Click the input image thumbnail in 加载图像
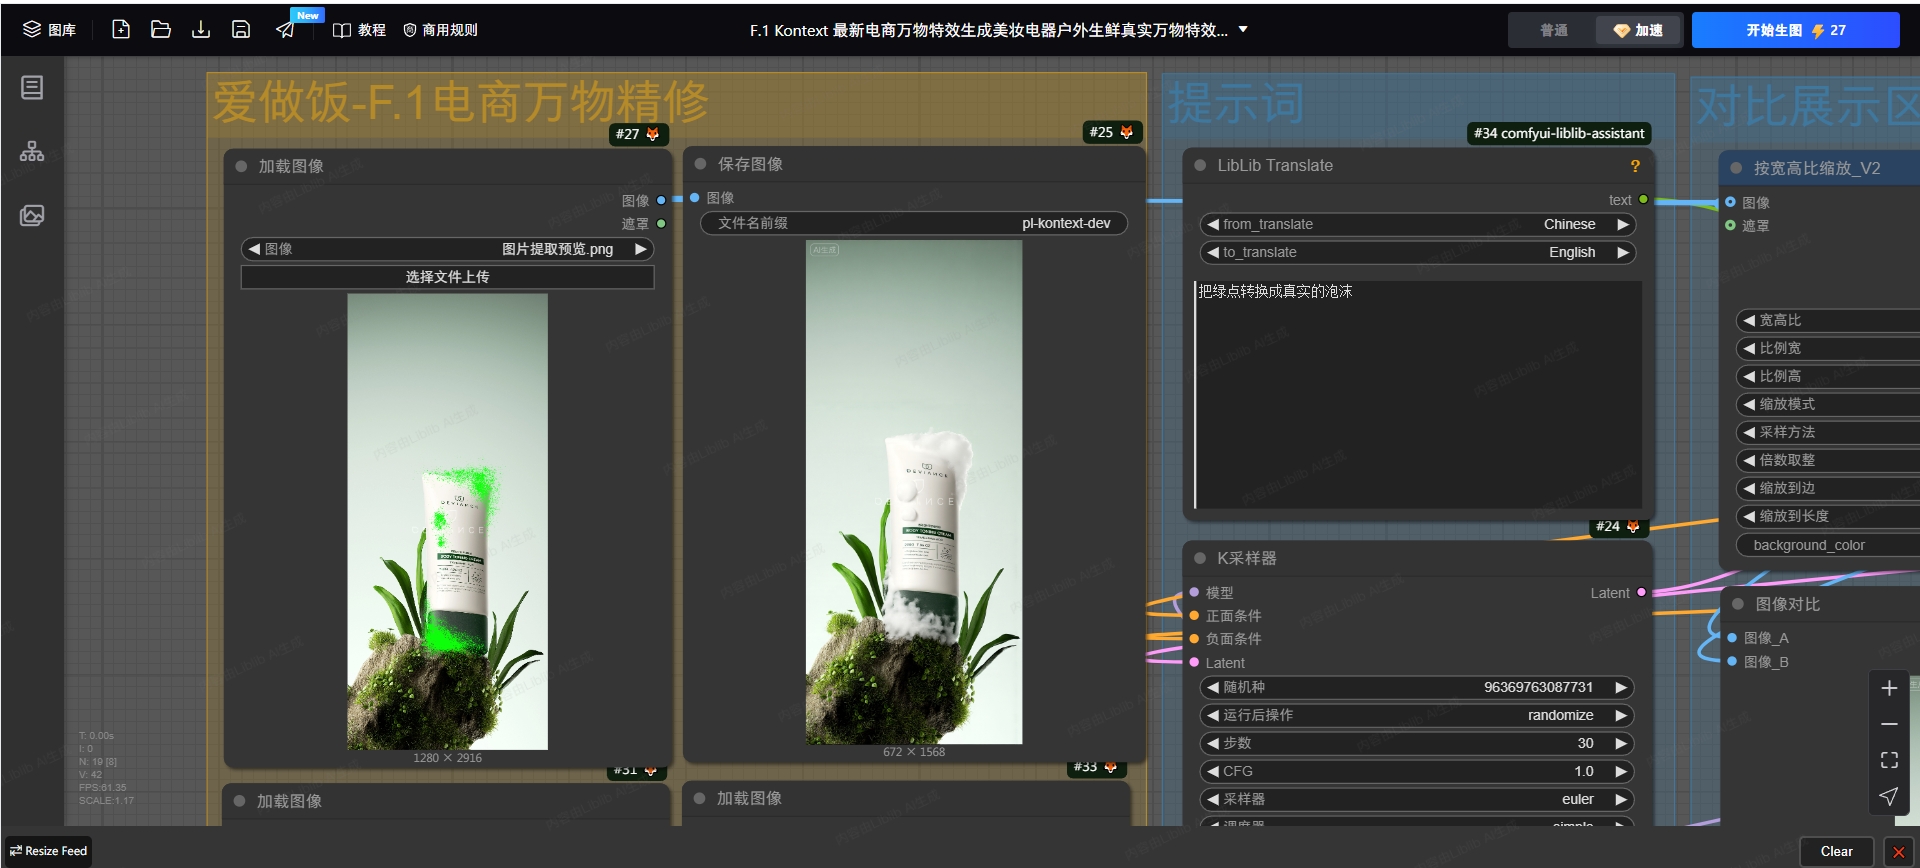The height and width of the screenshot is (868, 1920). 447,521
